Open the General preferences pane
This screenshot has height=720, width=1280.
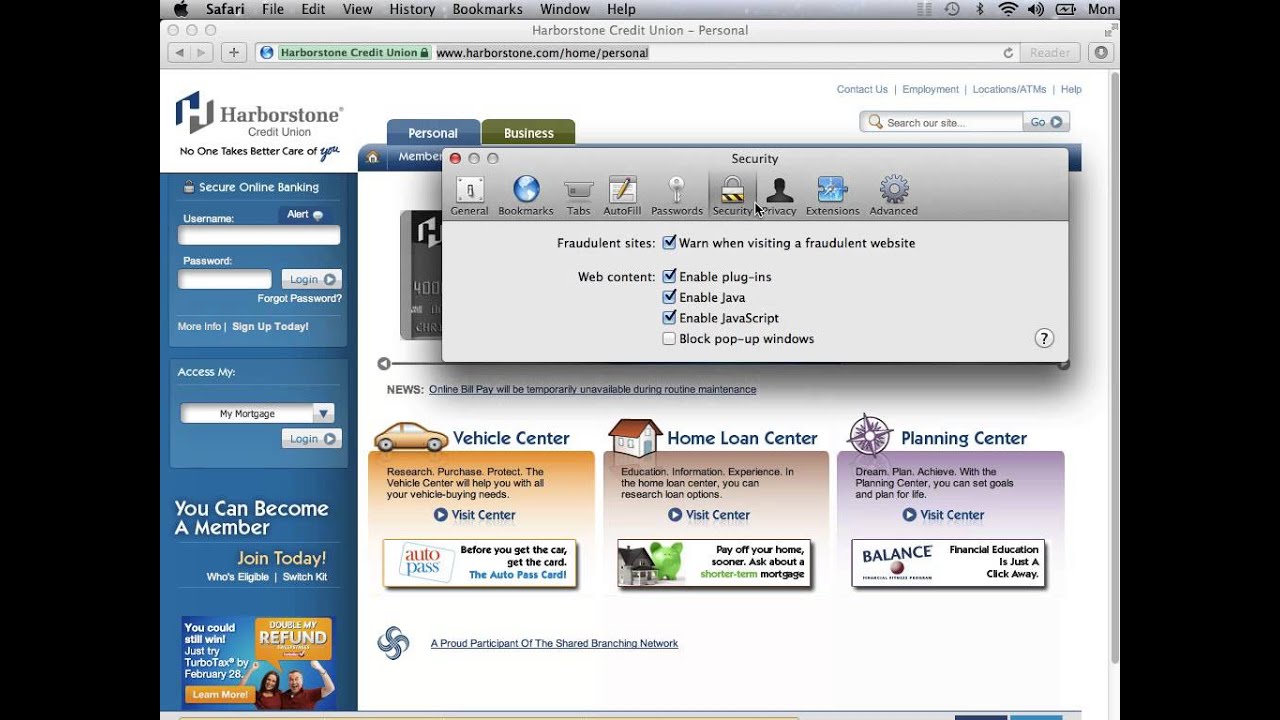click(469, 195)
